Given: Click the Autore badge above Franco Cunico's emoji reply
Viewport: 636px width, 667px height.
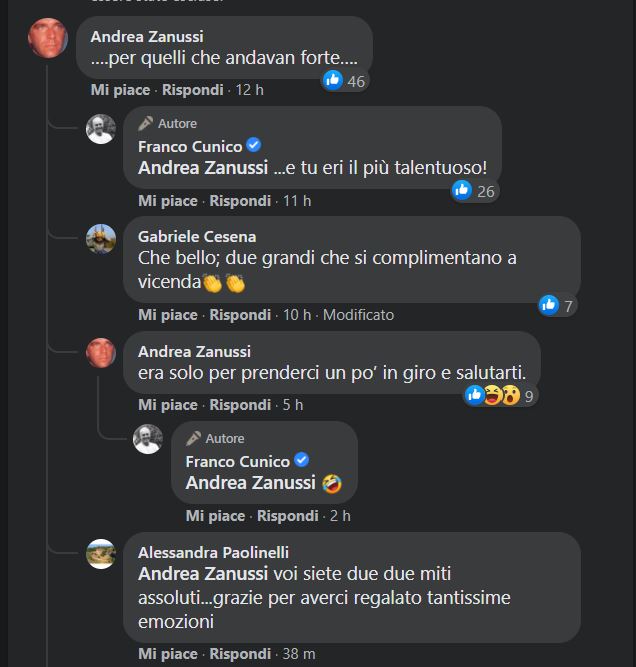Looking at the screenshot, I should pos(215,438).
